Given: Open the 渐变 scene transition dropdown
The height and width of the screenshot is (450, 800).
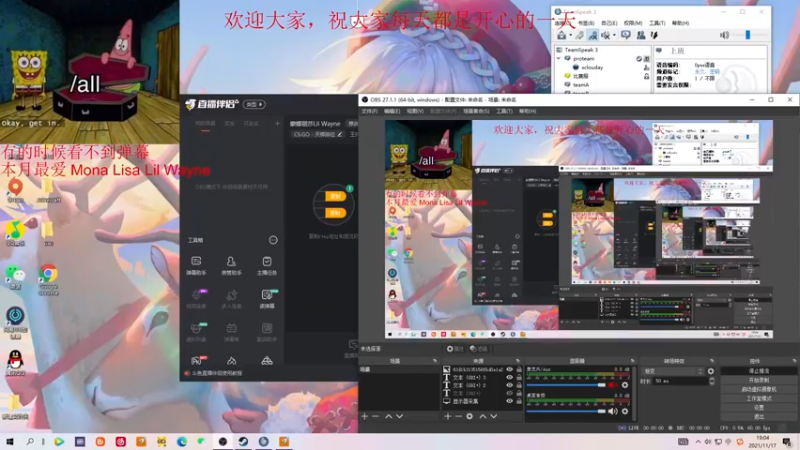Looking at the screenshot, I should pos(672,371).
